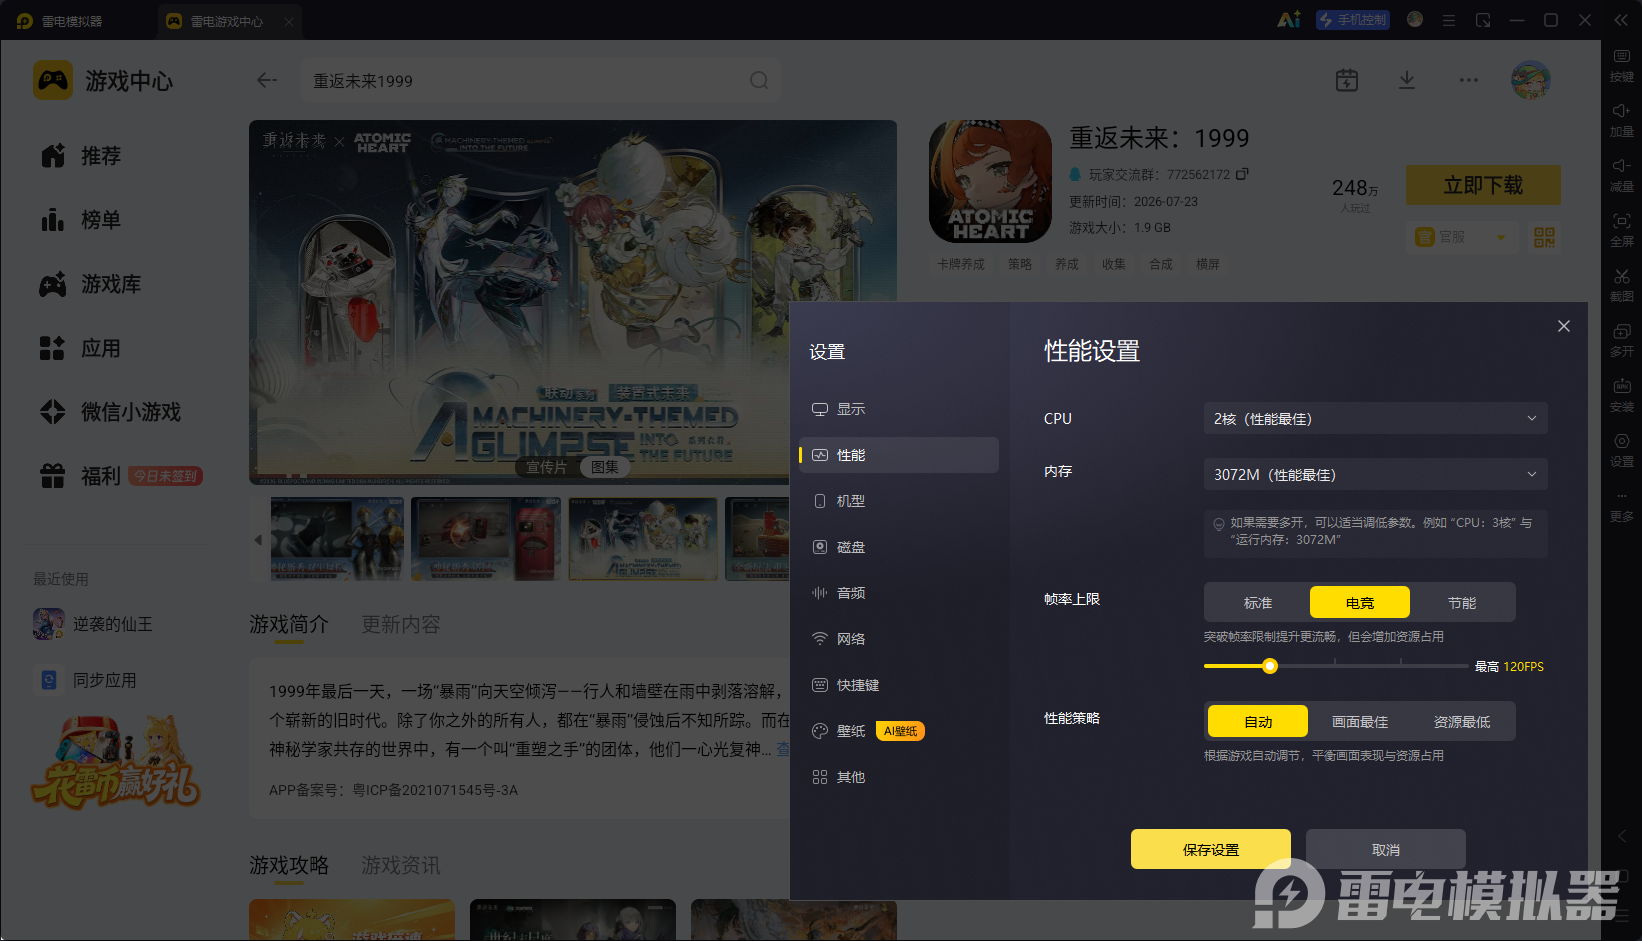Screen dimensions: 1642x941
Task: Select 节能 frame rate limit
Action: (x=1462, y=603)
